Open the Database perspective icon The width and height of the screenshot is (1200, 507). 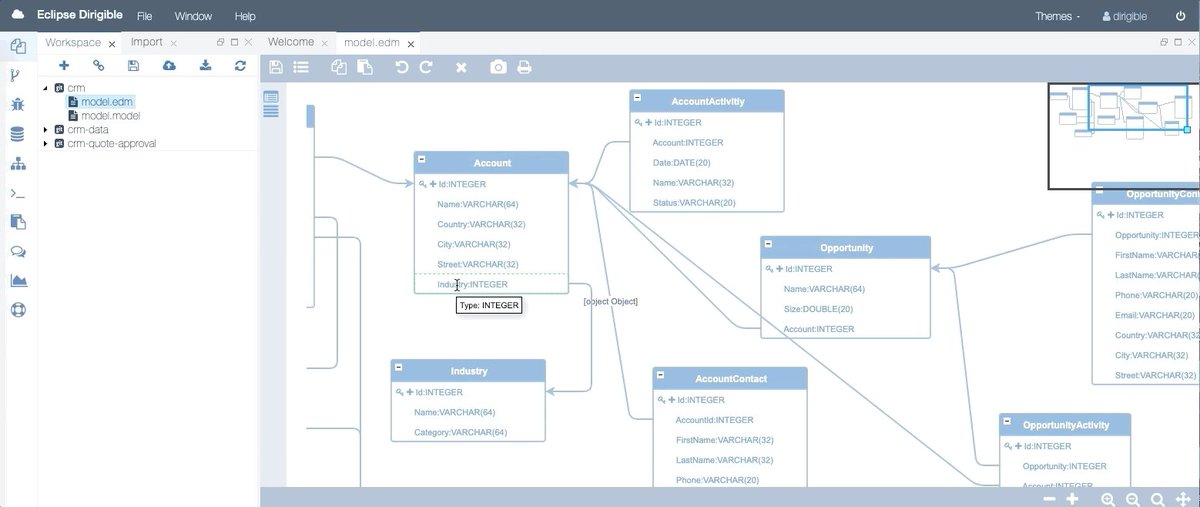point(17,134)
